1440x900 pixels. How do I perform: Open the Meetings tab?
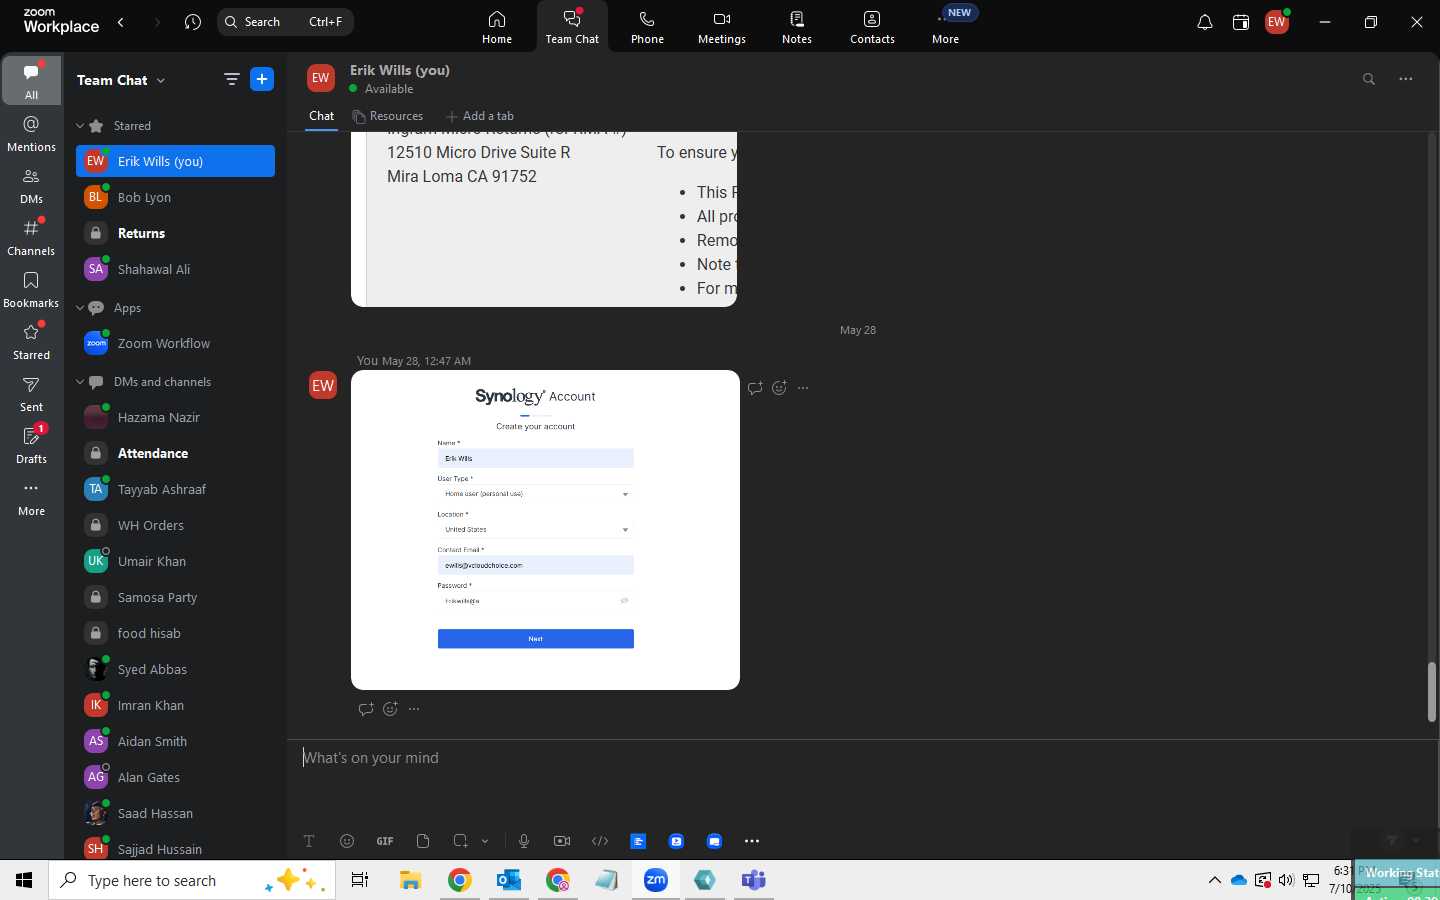(x=722, y=27)
